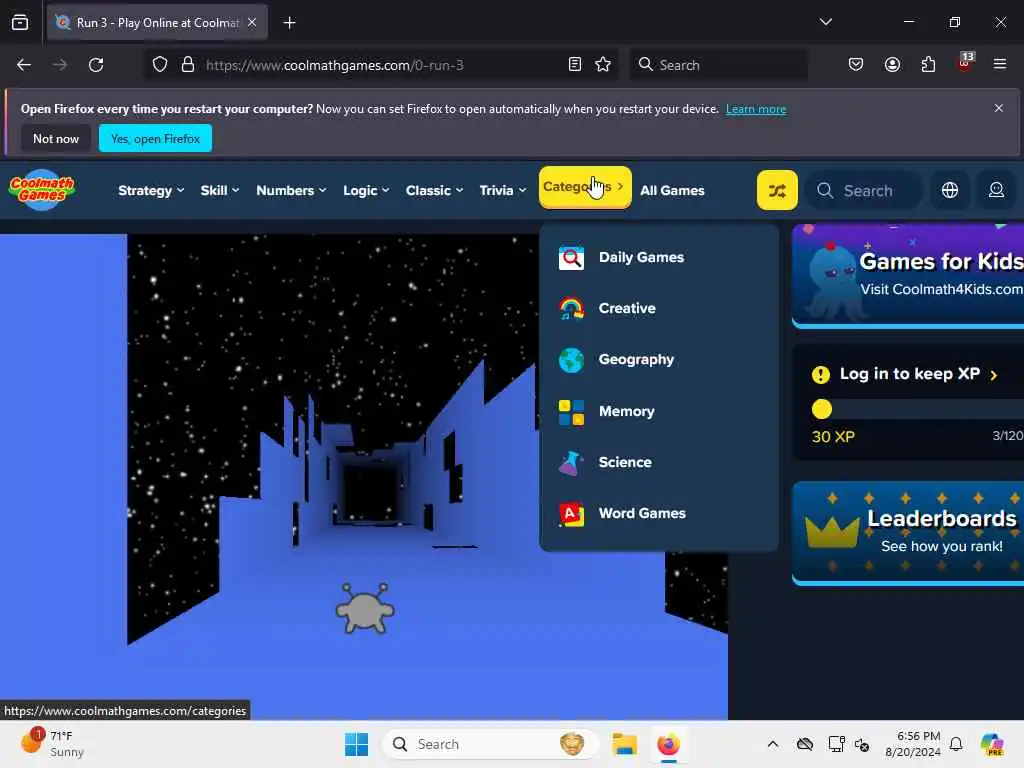The height and width of the screenshot is (768, 1024).
Task: Open the notification bell in taskbar
Action: [x=956, y=744]
